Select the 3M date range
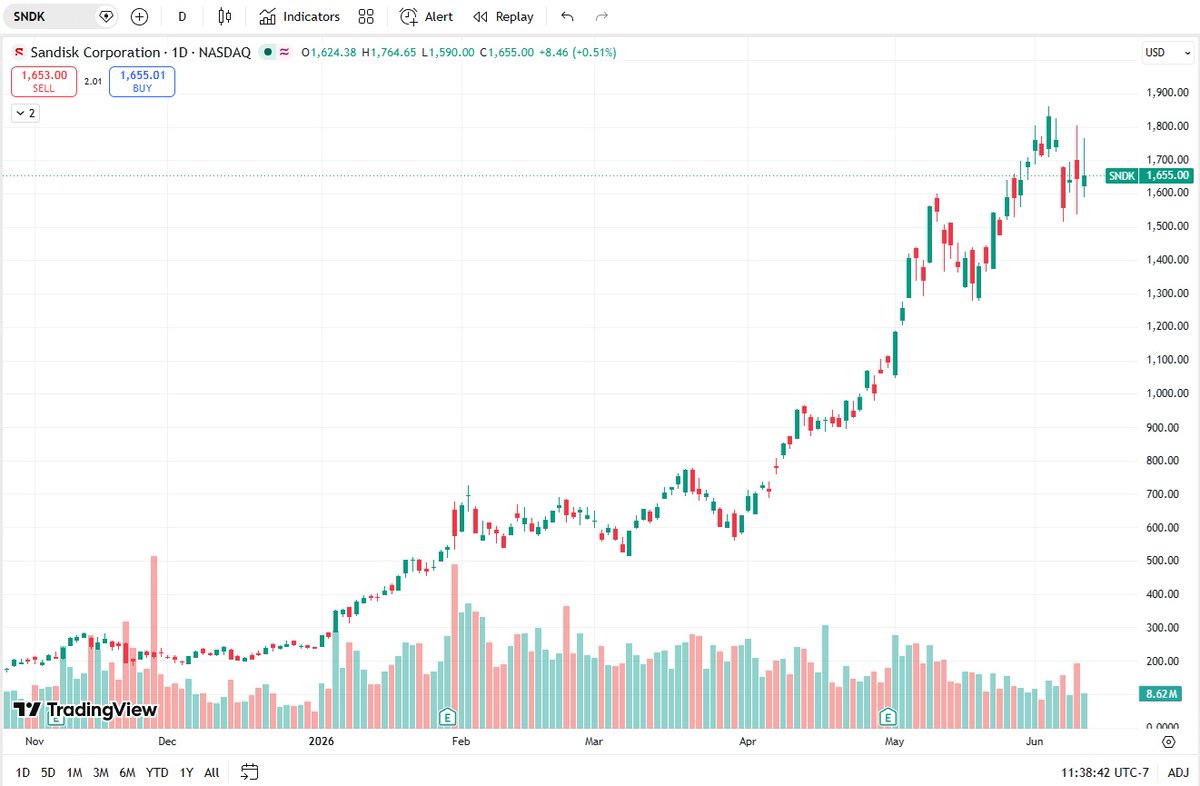1200x786 pixels. tap(101, 772)
